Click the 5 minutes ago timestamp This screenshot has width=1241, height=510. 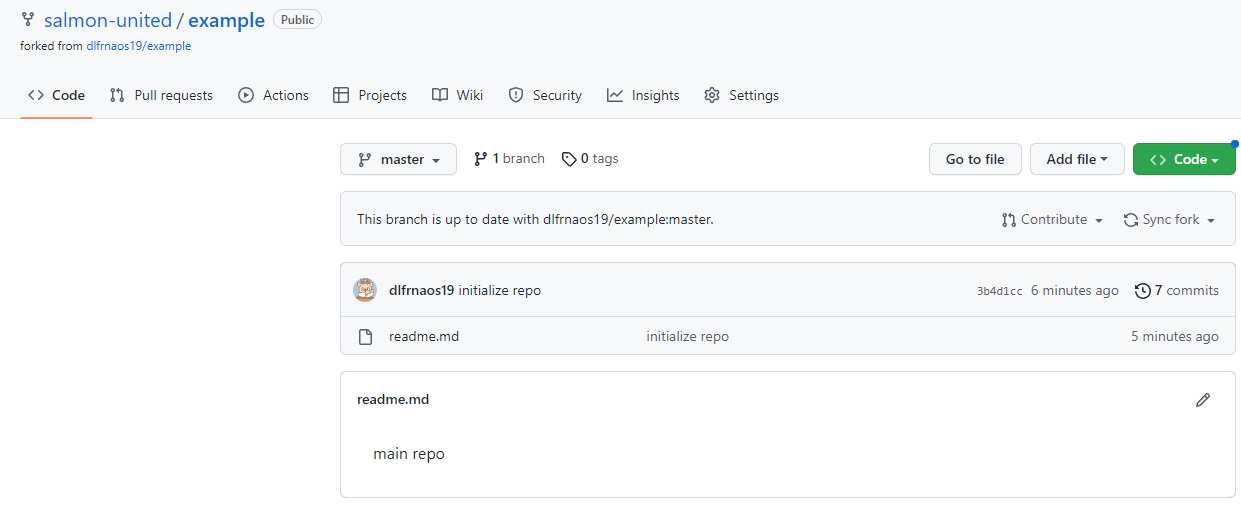click(x=1175, y=336)
